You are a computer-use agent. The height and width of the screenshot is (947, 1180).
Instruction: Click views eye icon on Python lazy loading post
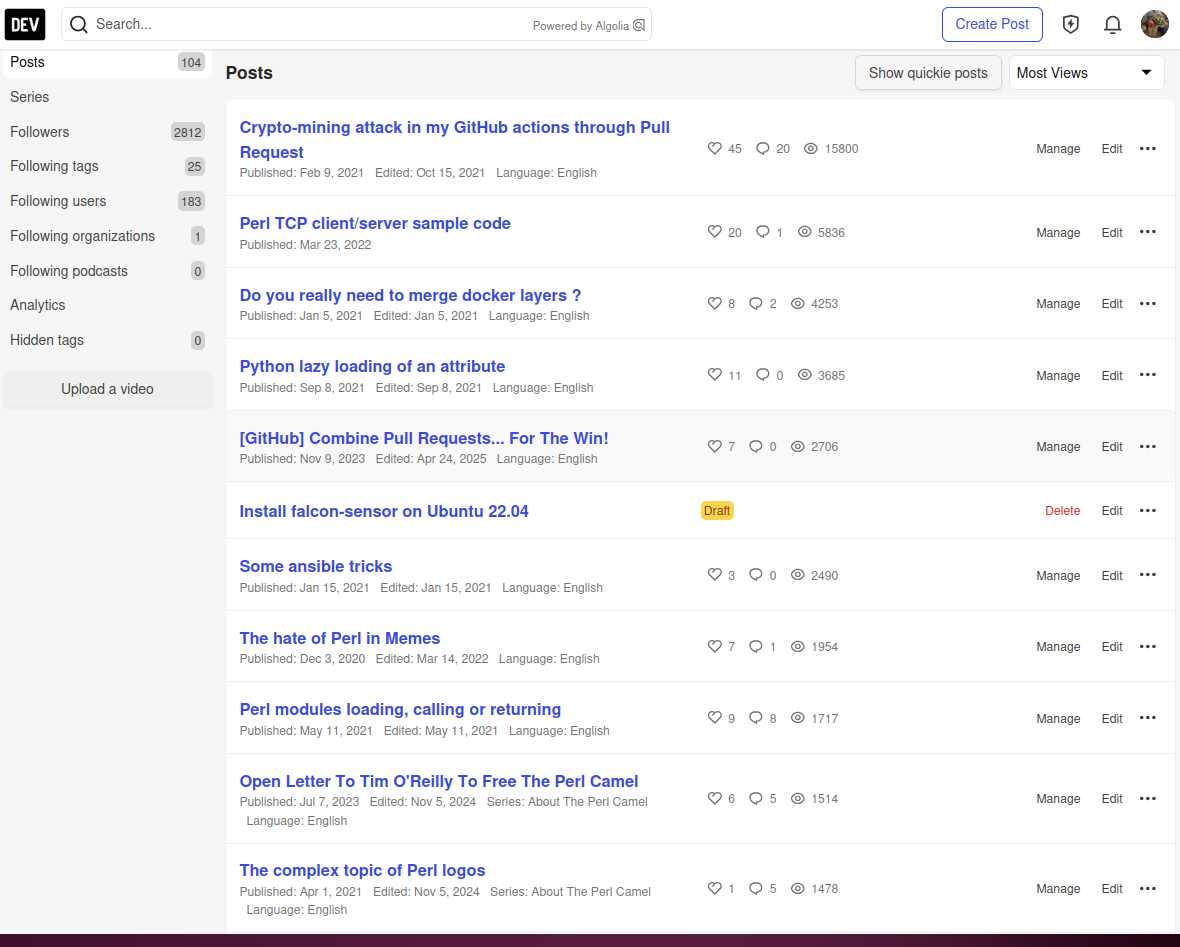(804, 375)
